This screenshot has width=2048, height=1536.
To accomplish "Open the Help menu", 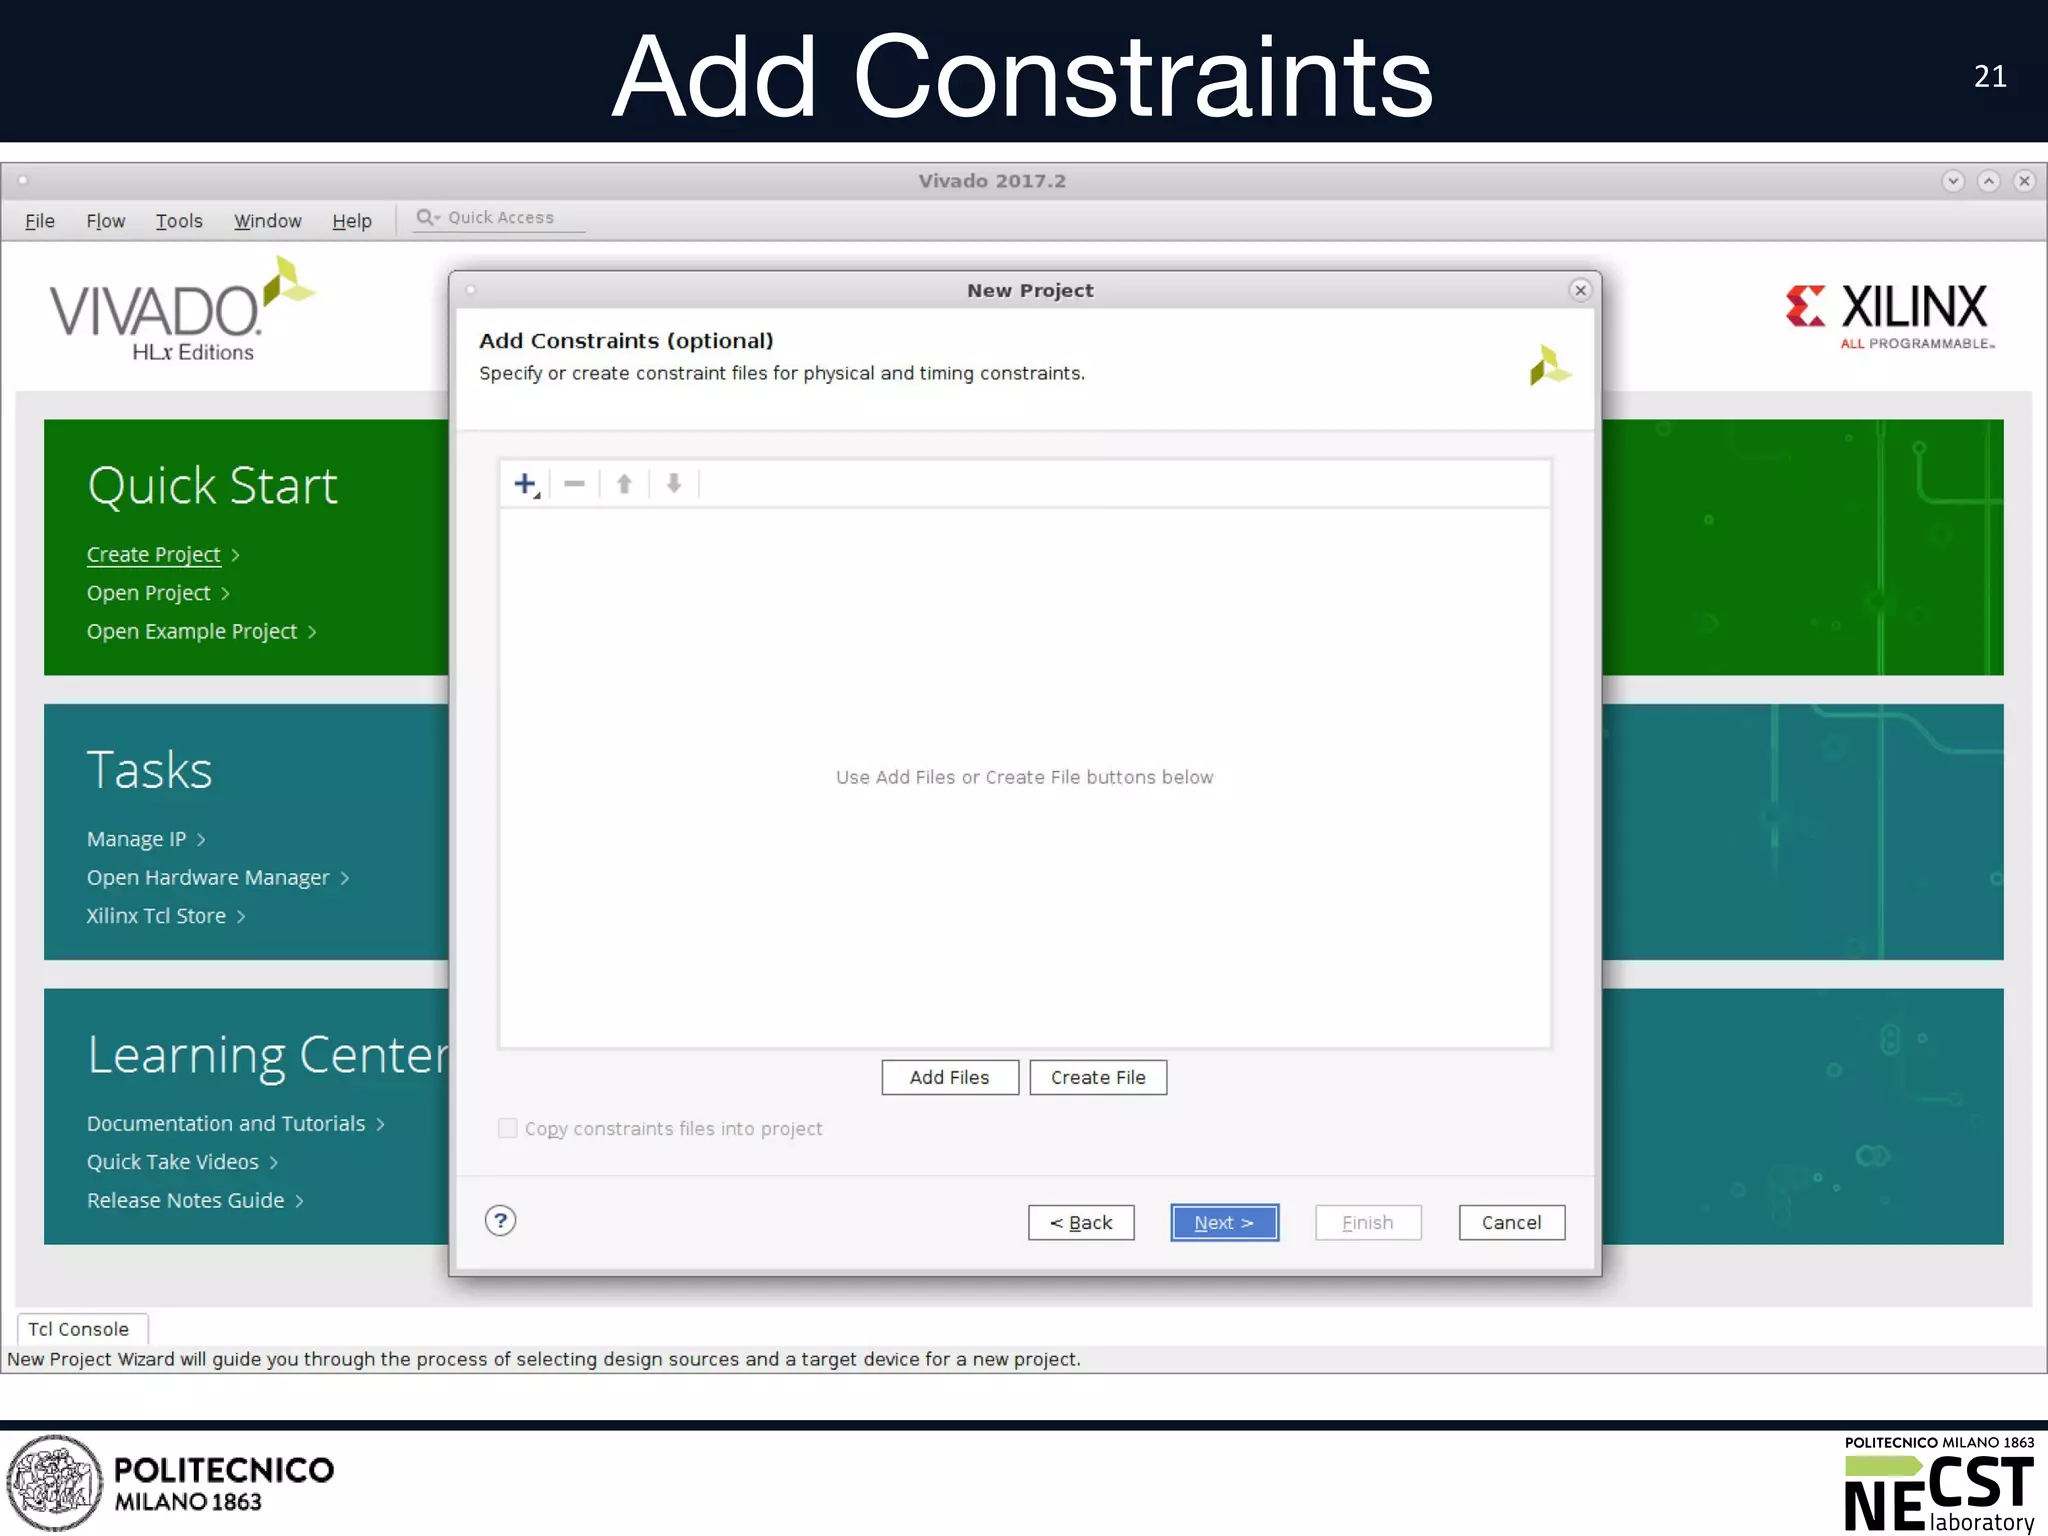I will pyautogui.click(x=352, y=221).
